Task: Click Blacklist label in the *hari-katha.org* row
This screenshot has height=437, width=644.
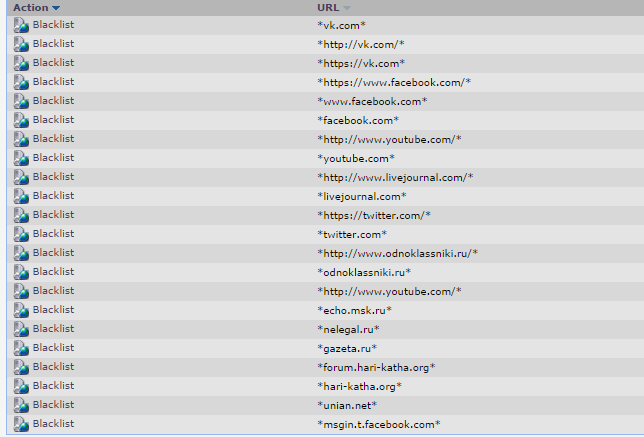Action: pos(53,386)
